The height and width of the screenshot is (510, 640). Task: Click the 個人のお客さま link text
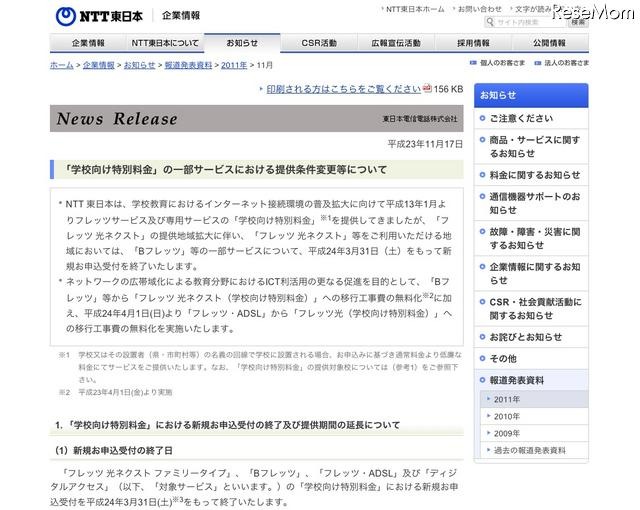(x=502, y=63)
